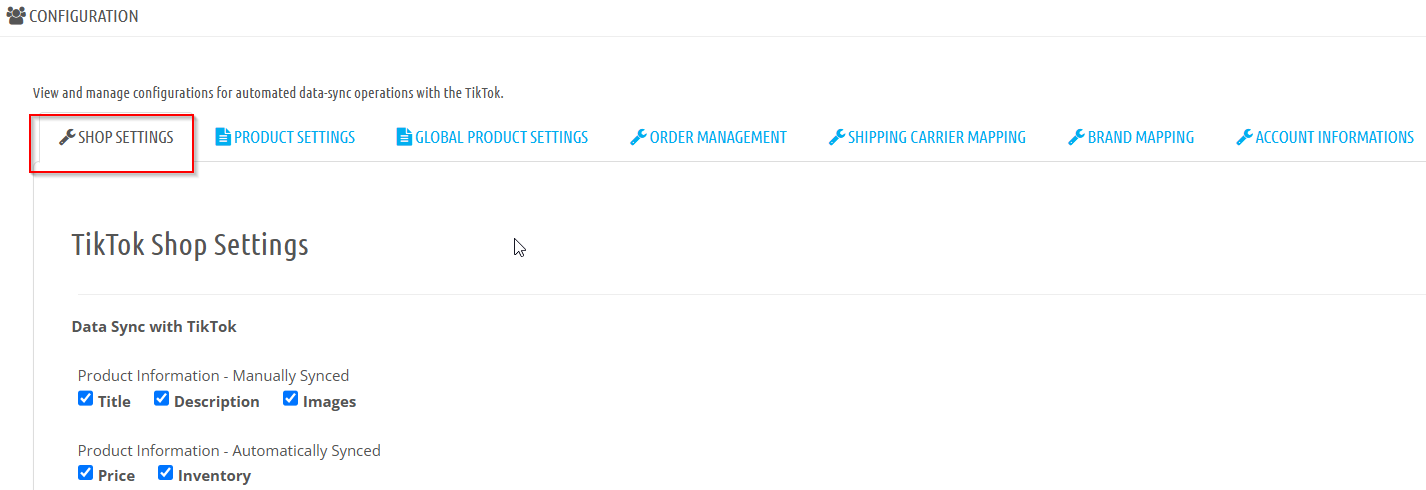Screen dimensions: 1426x490
Task: Uncheck the Price checkbox
Action: coord(86,473)
